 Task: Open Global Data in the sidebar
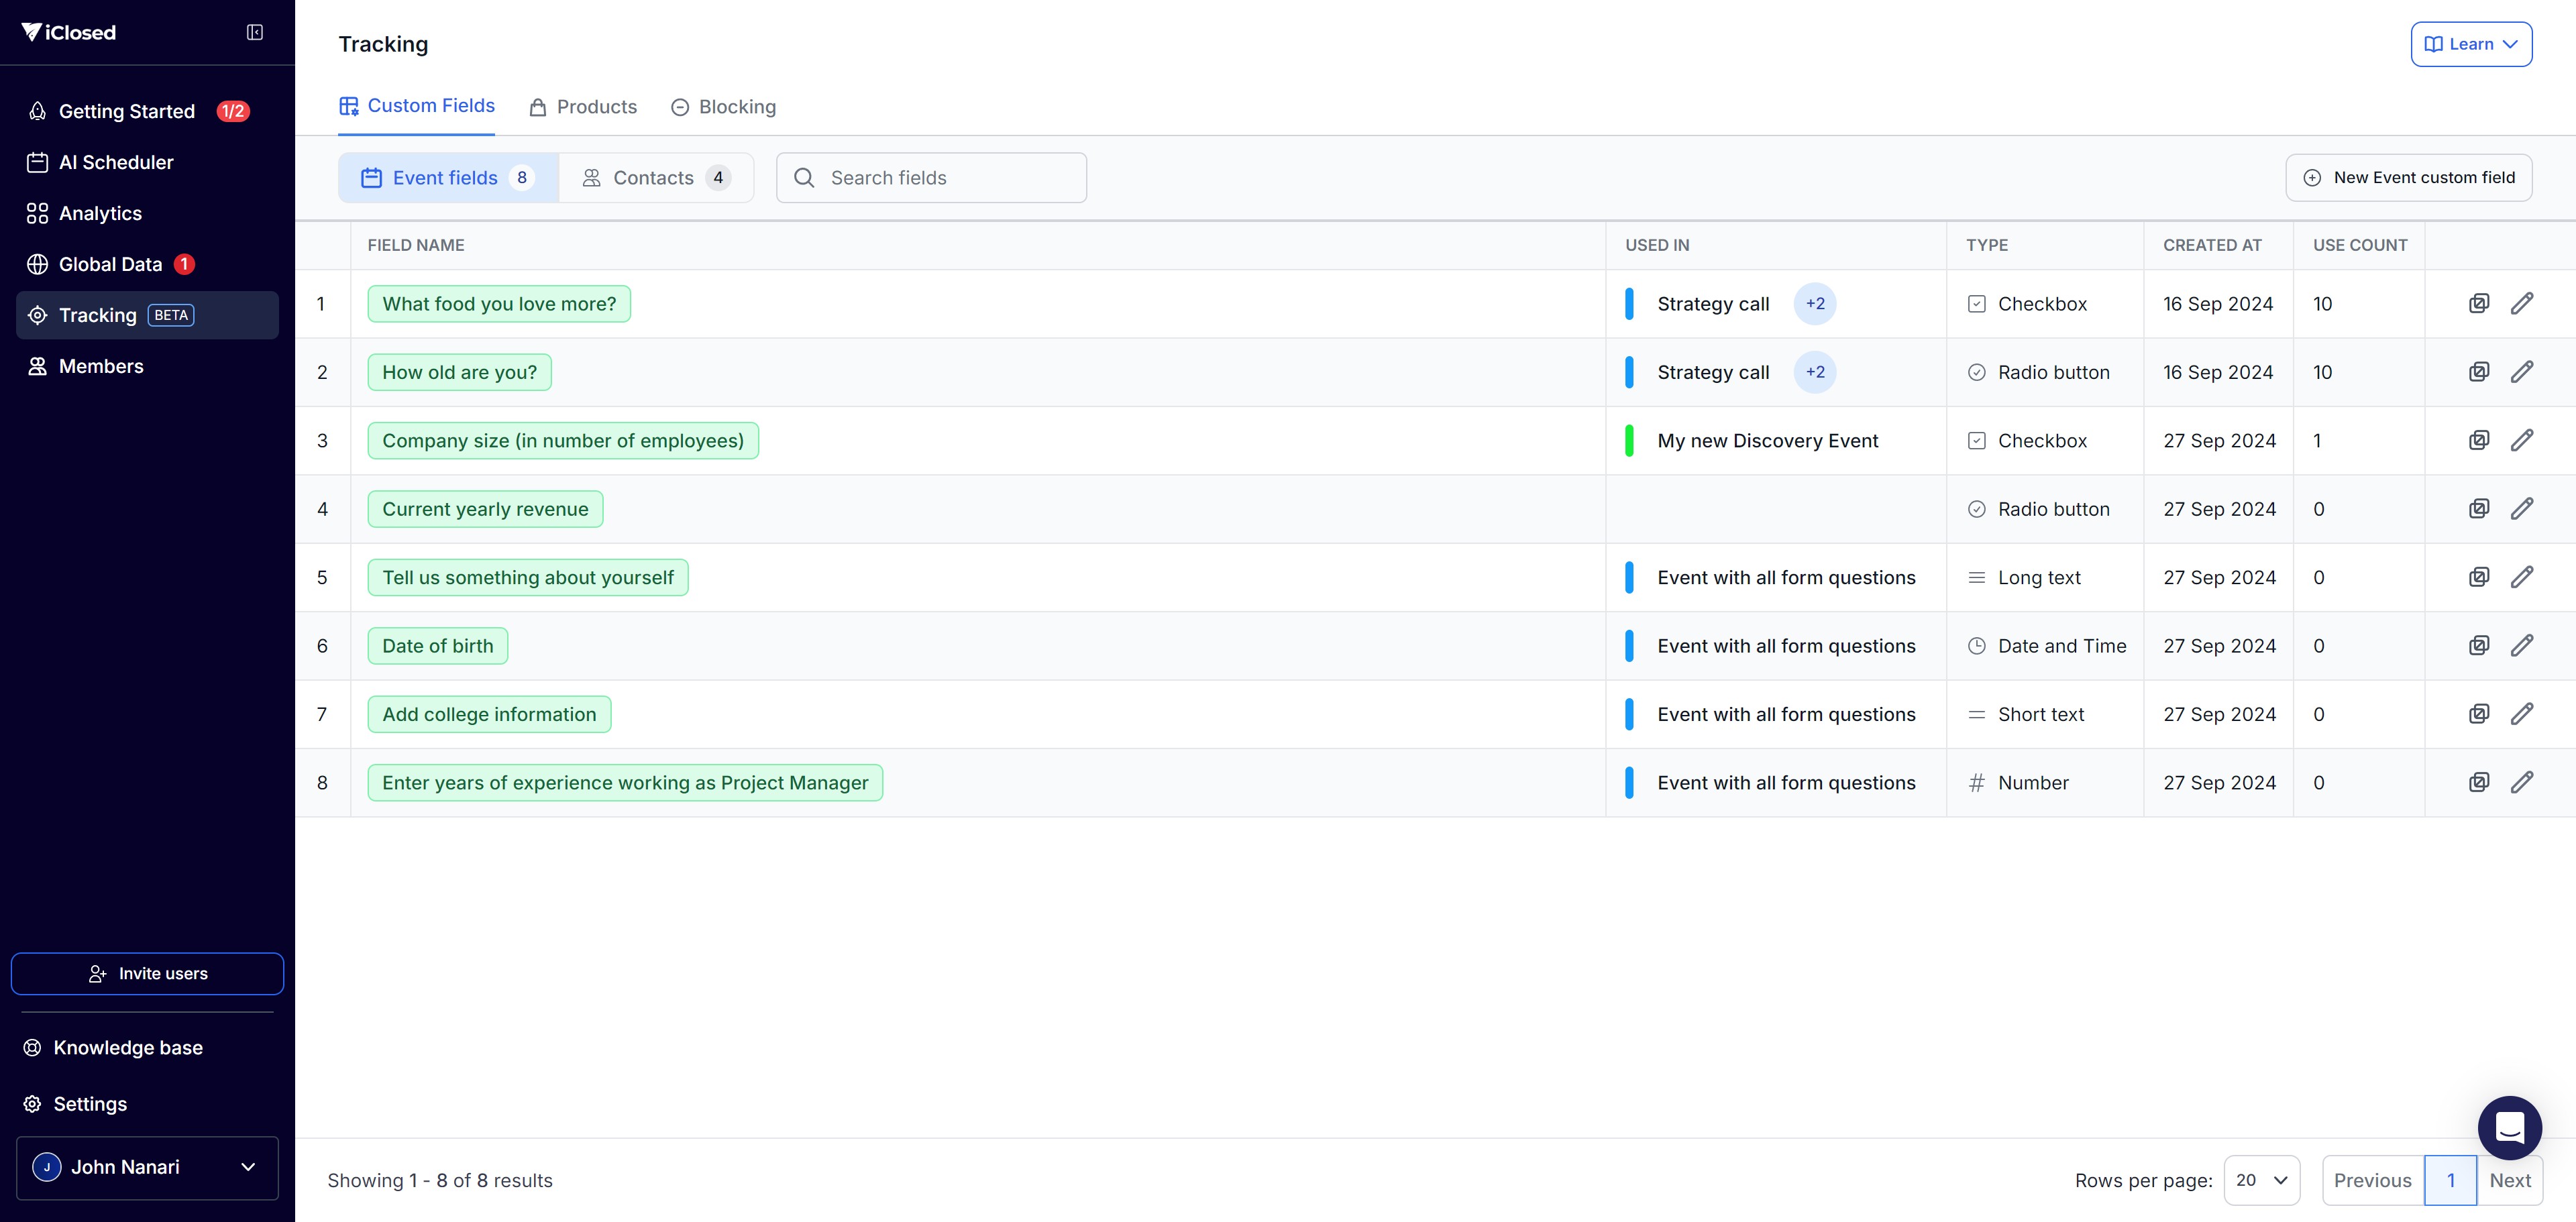(x=110, y=264)
